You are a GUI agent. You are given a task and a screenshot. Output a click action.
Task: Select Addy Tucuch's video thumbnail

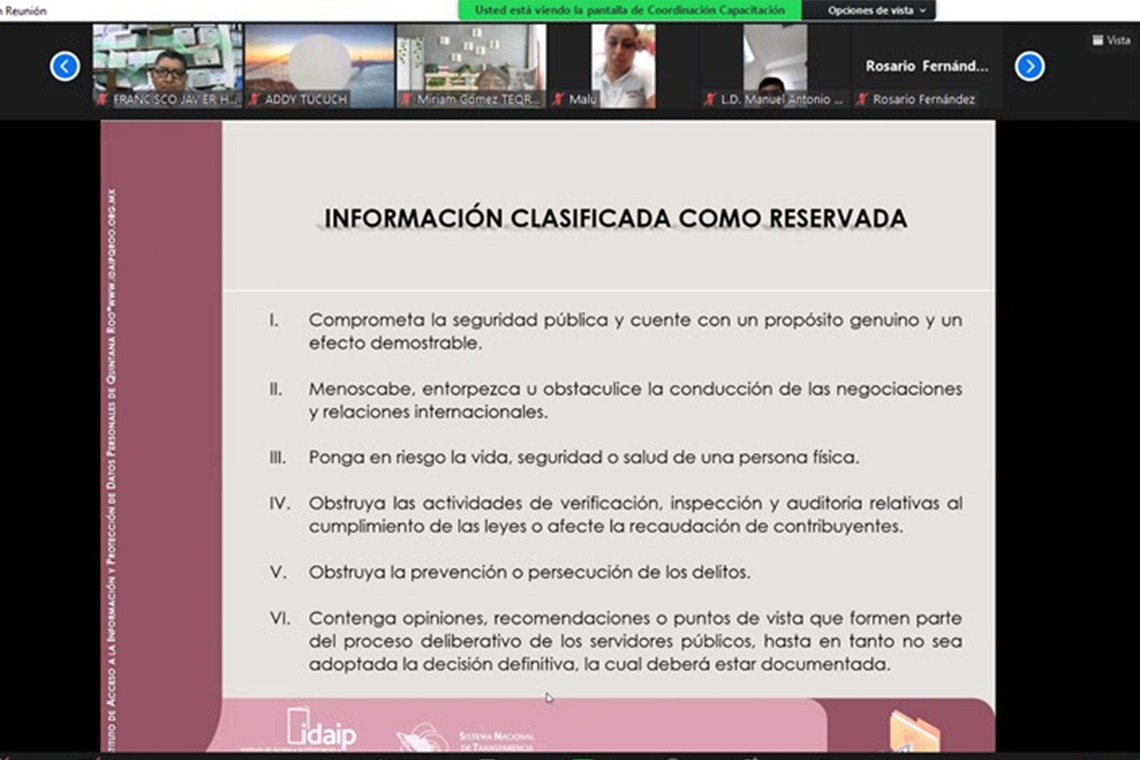pos(320,60)
